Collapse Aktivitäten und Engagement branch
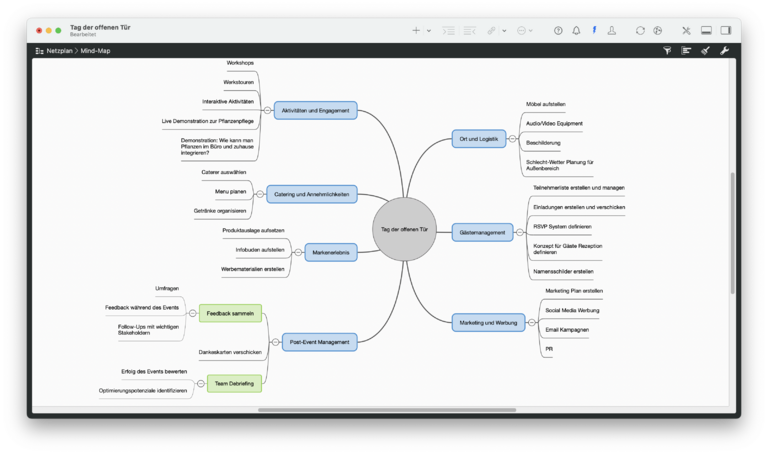Viewport: 768px width, 454px height. click(x=267, y=111)
